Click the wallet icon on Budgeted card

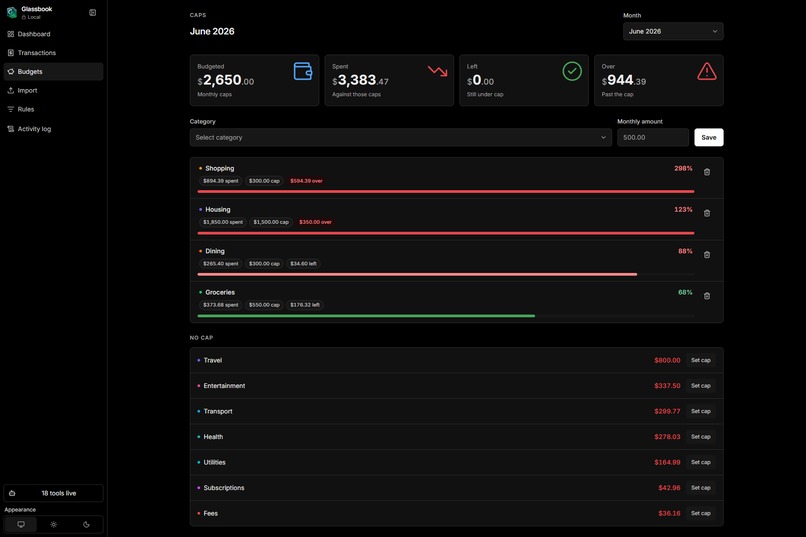click(x=303, y=71)
